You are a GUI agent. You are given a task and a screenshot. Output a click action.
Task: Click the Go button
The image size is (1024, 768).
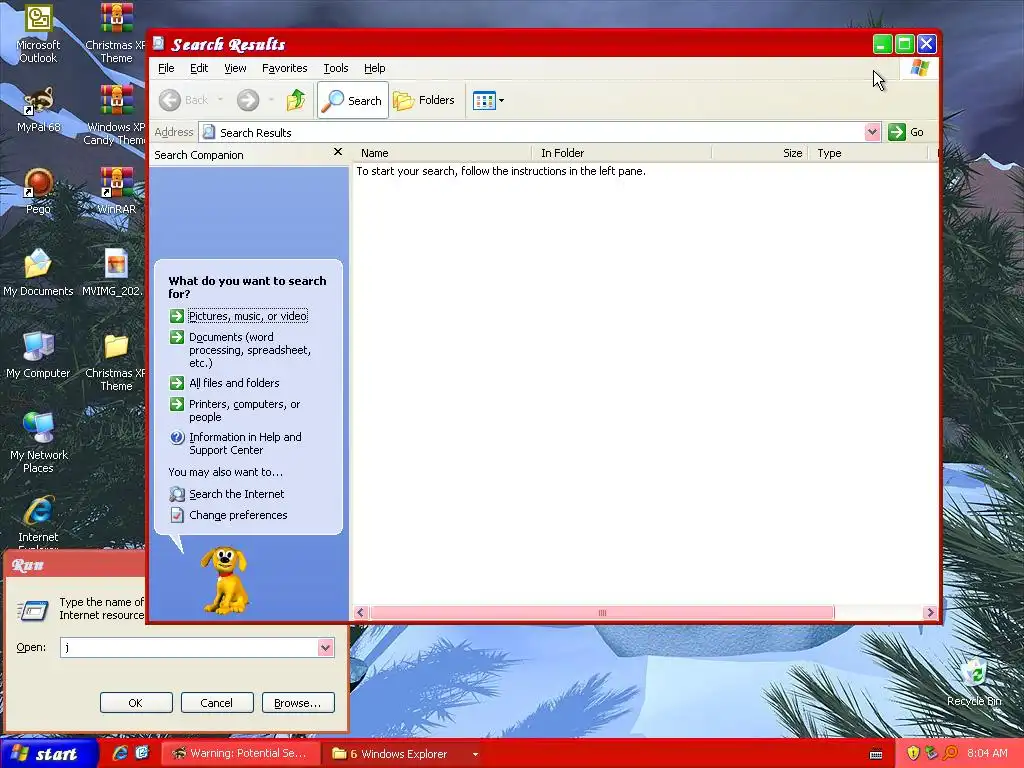(x=906, y=132)
